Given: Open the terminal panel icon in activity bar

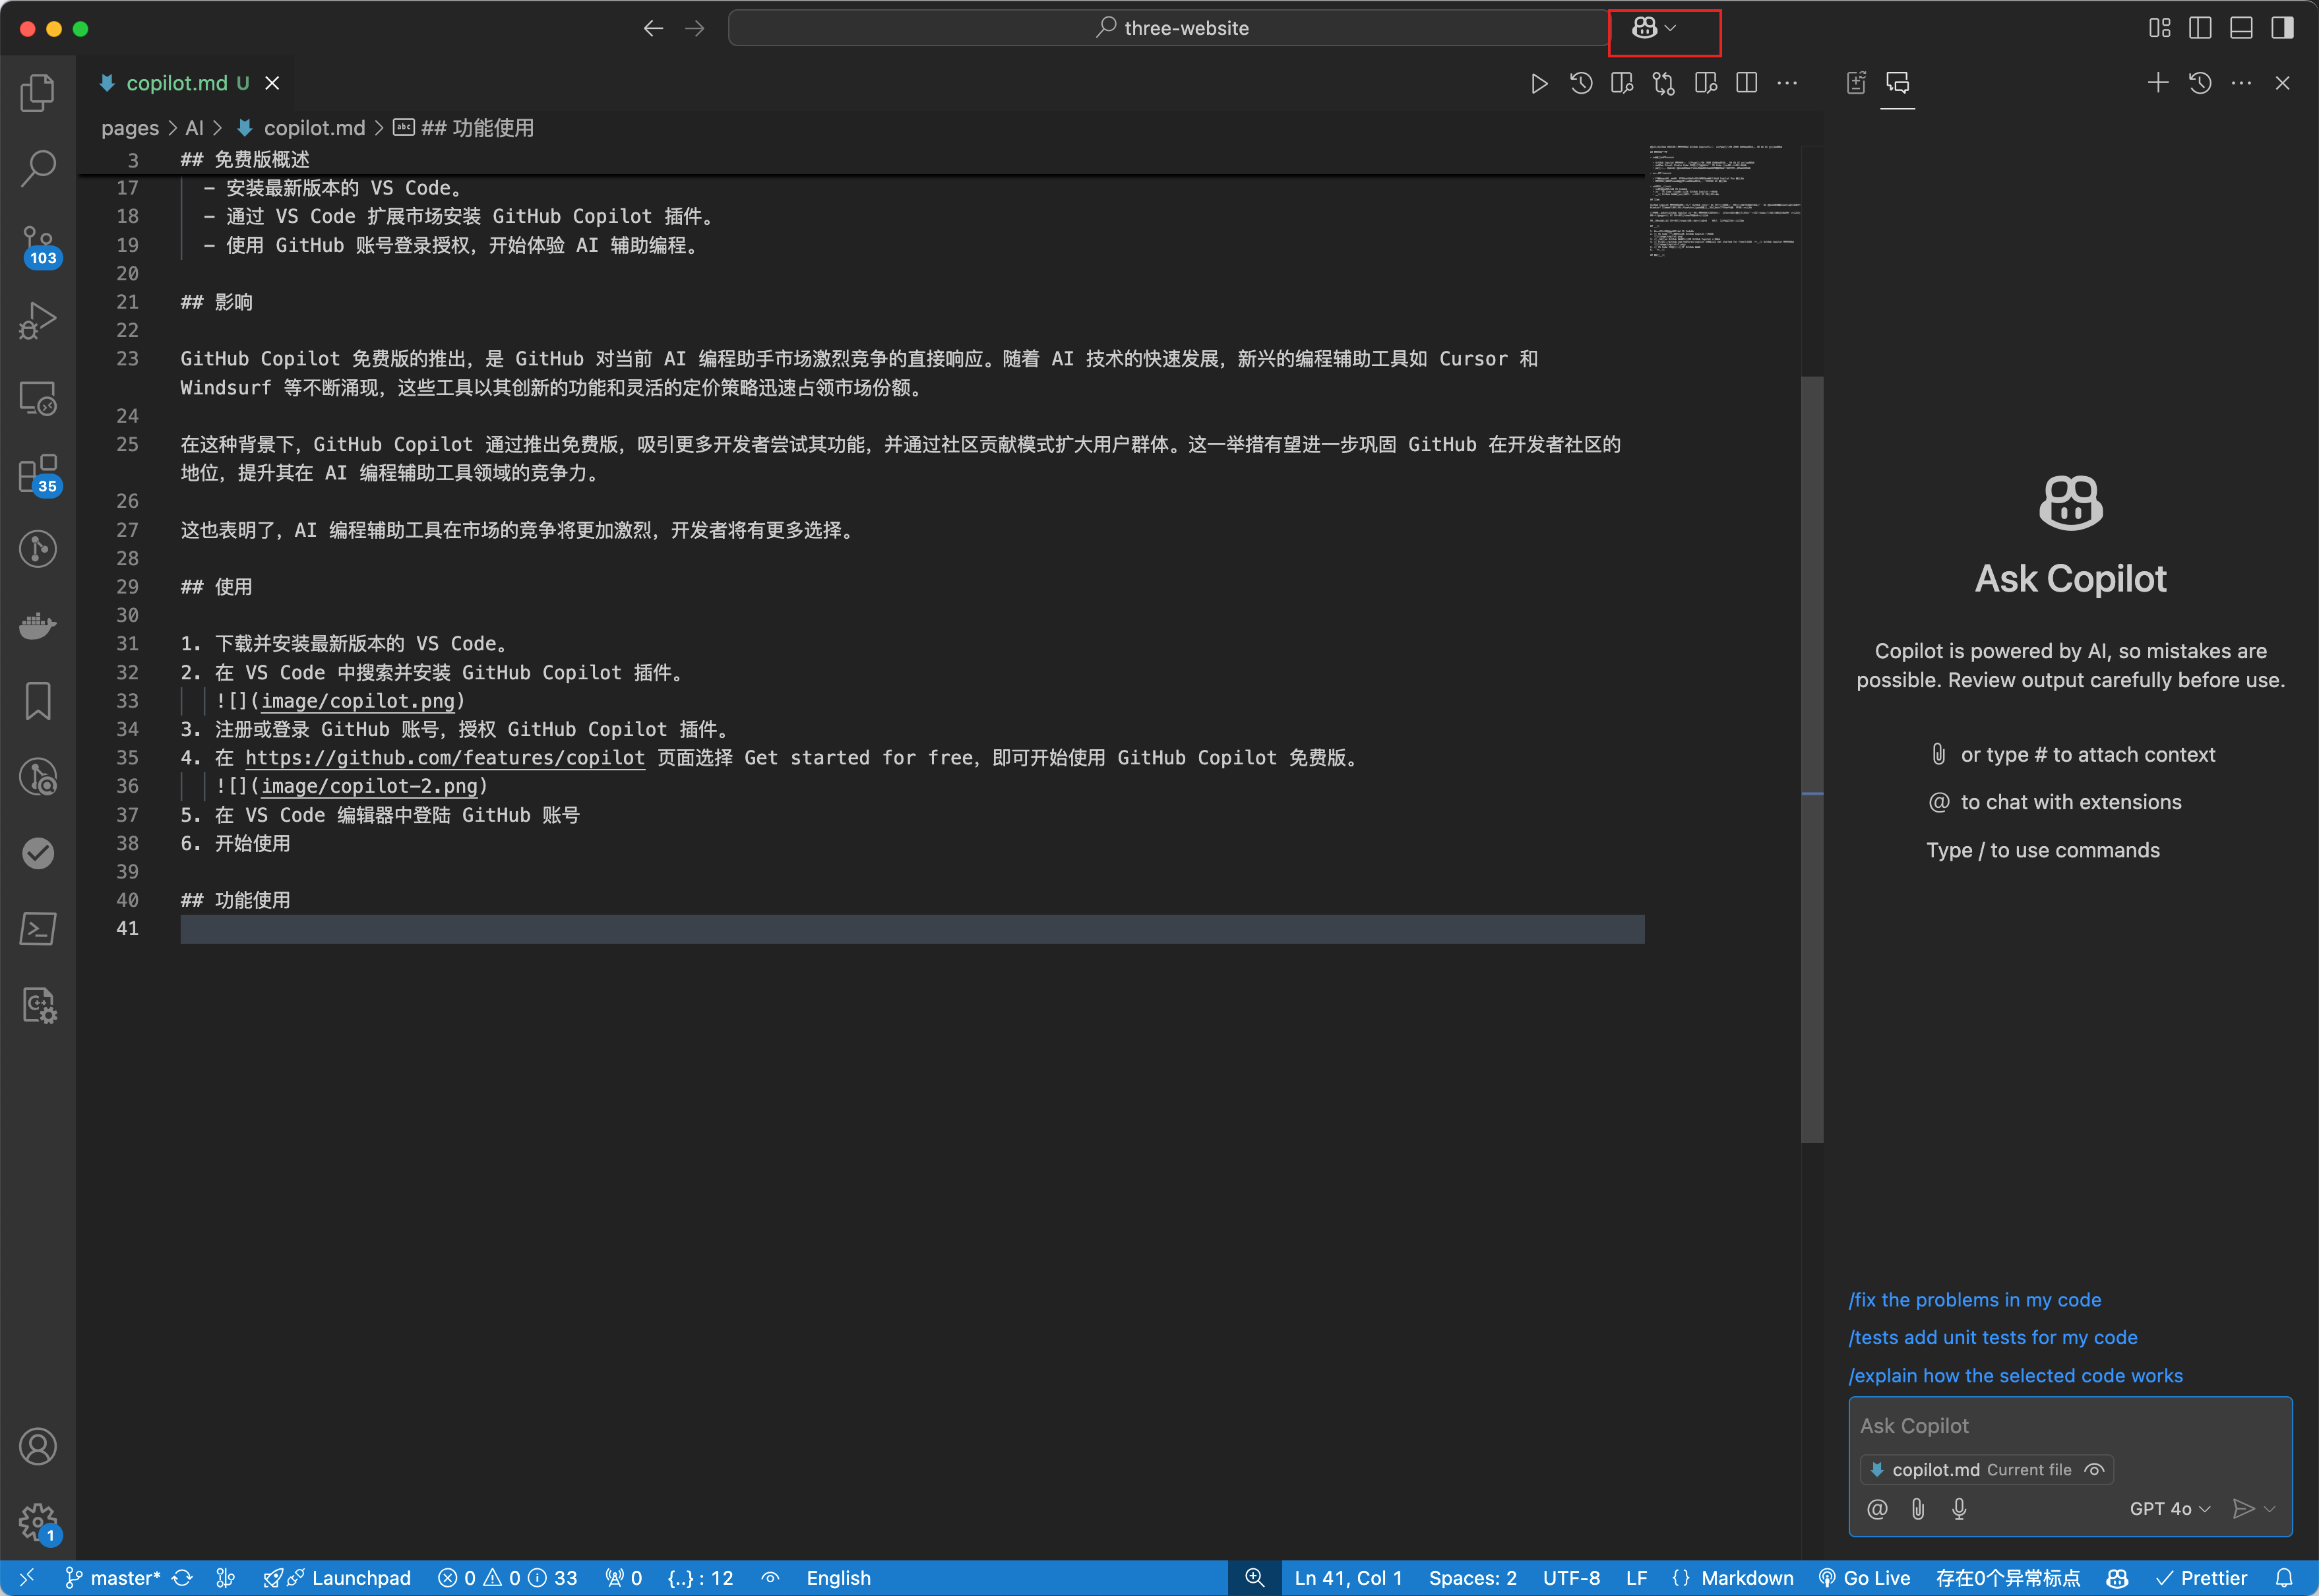Looking at the screenshot, I should [x=38, y=929].
